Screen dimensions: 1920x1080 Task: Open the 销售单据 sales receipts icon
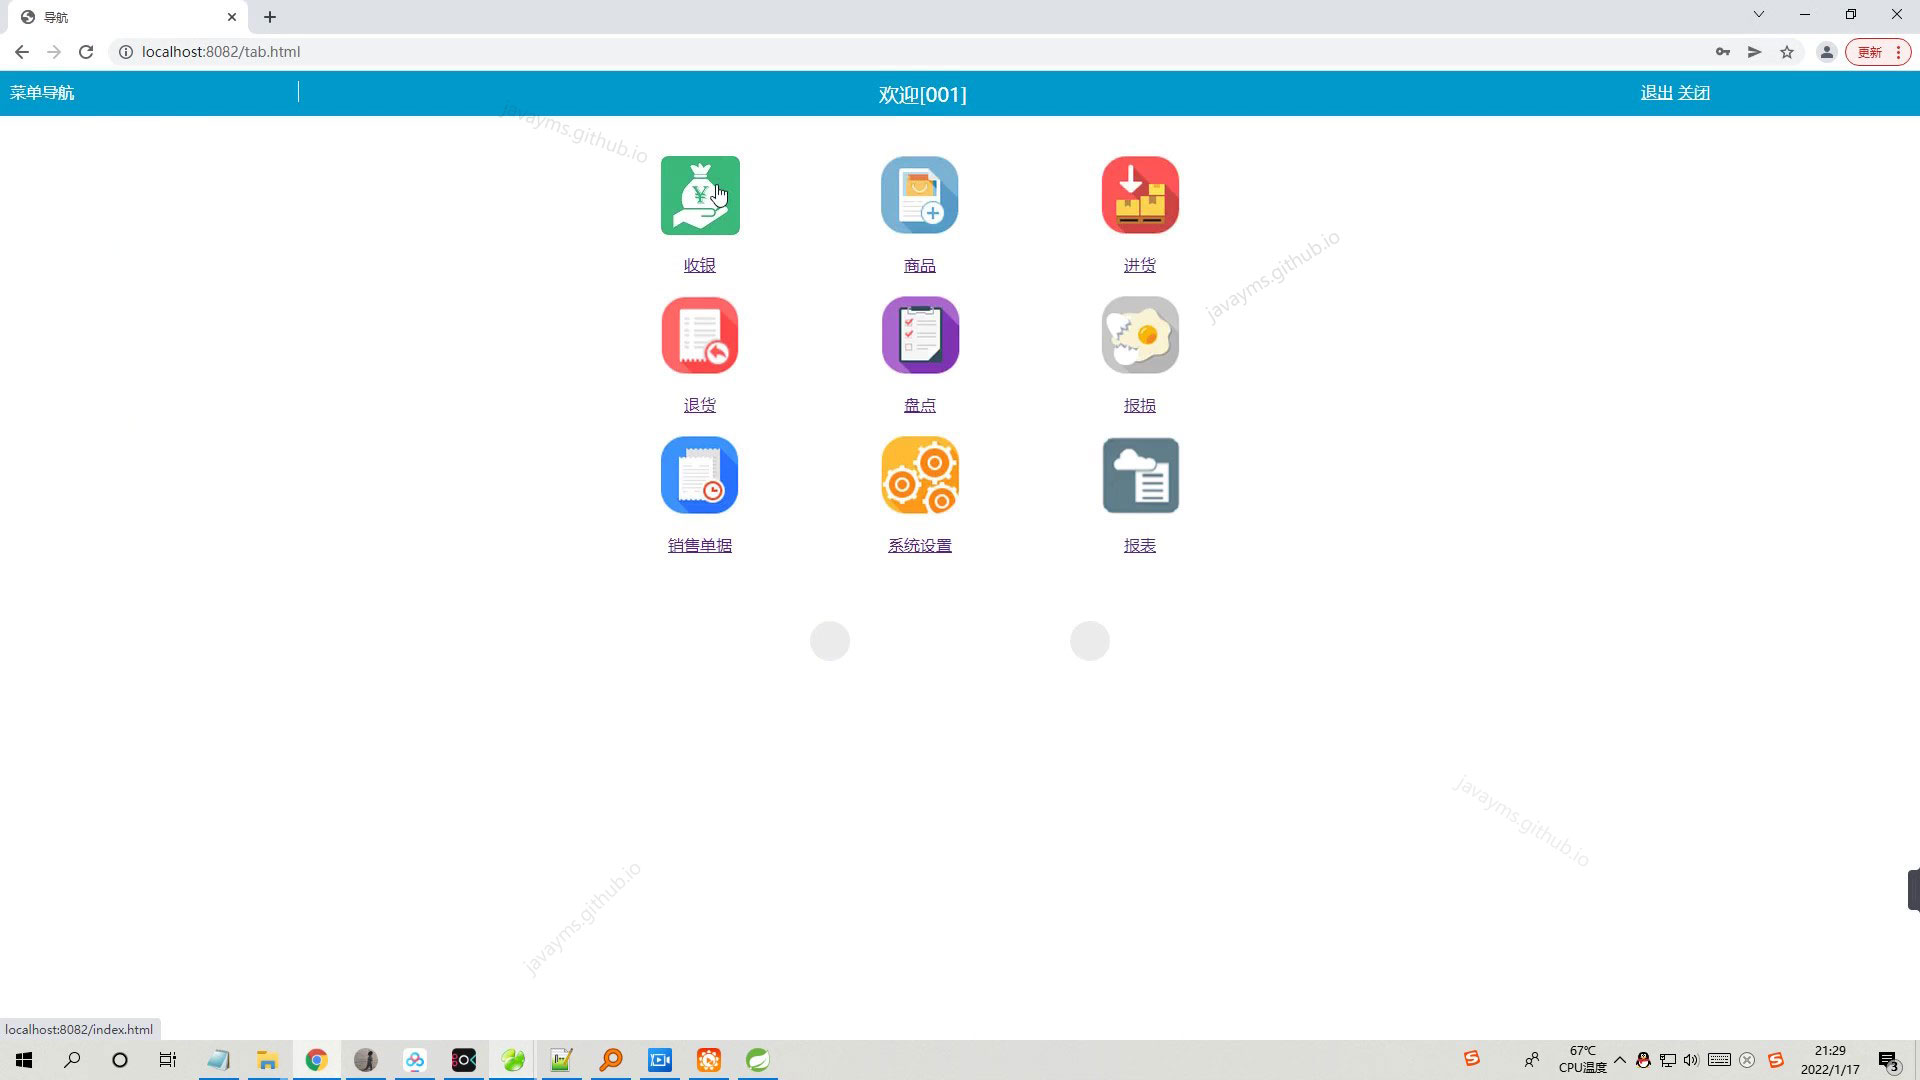coord(699,475)
